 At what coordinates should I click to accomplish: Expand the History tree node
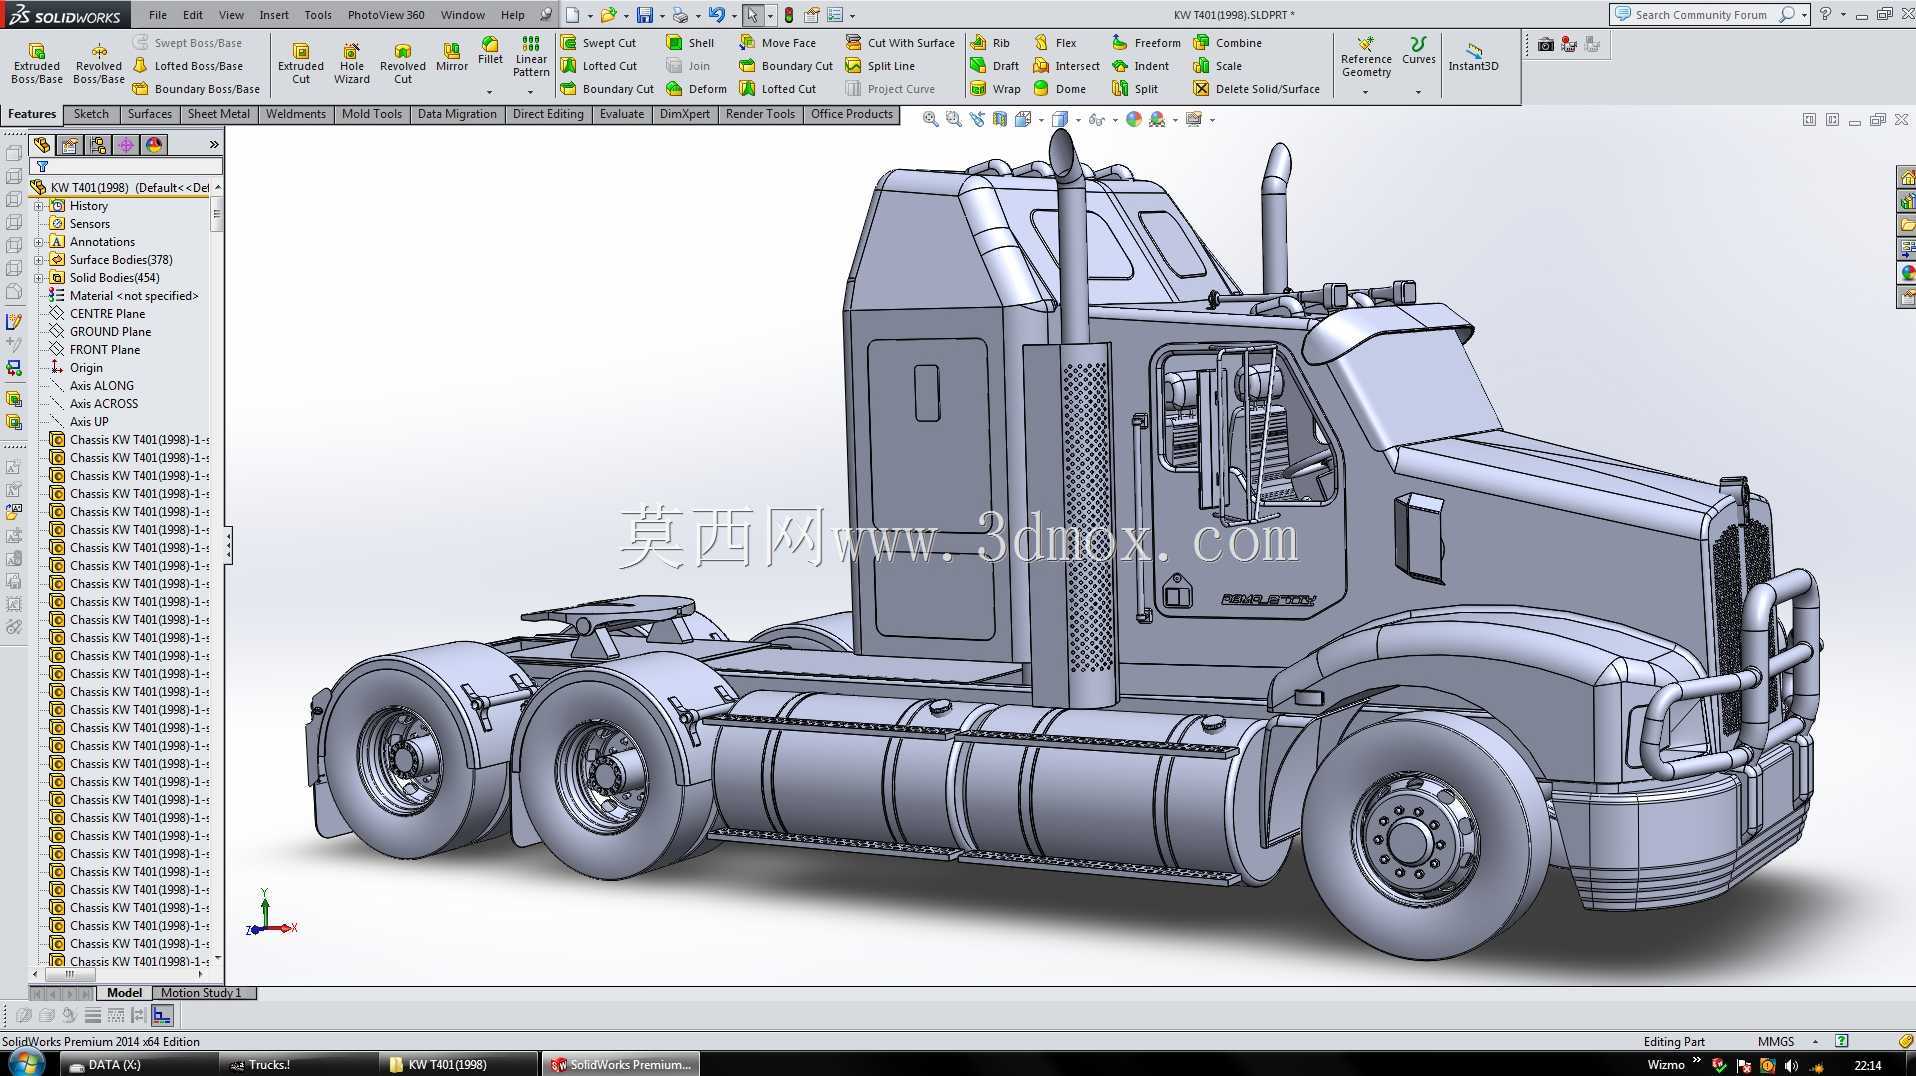coord(39,206)
